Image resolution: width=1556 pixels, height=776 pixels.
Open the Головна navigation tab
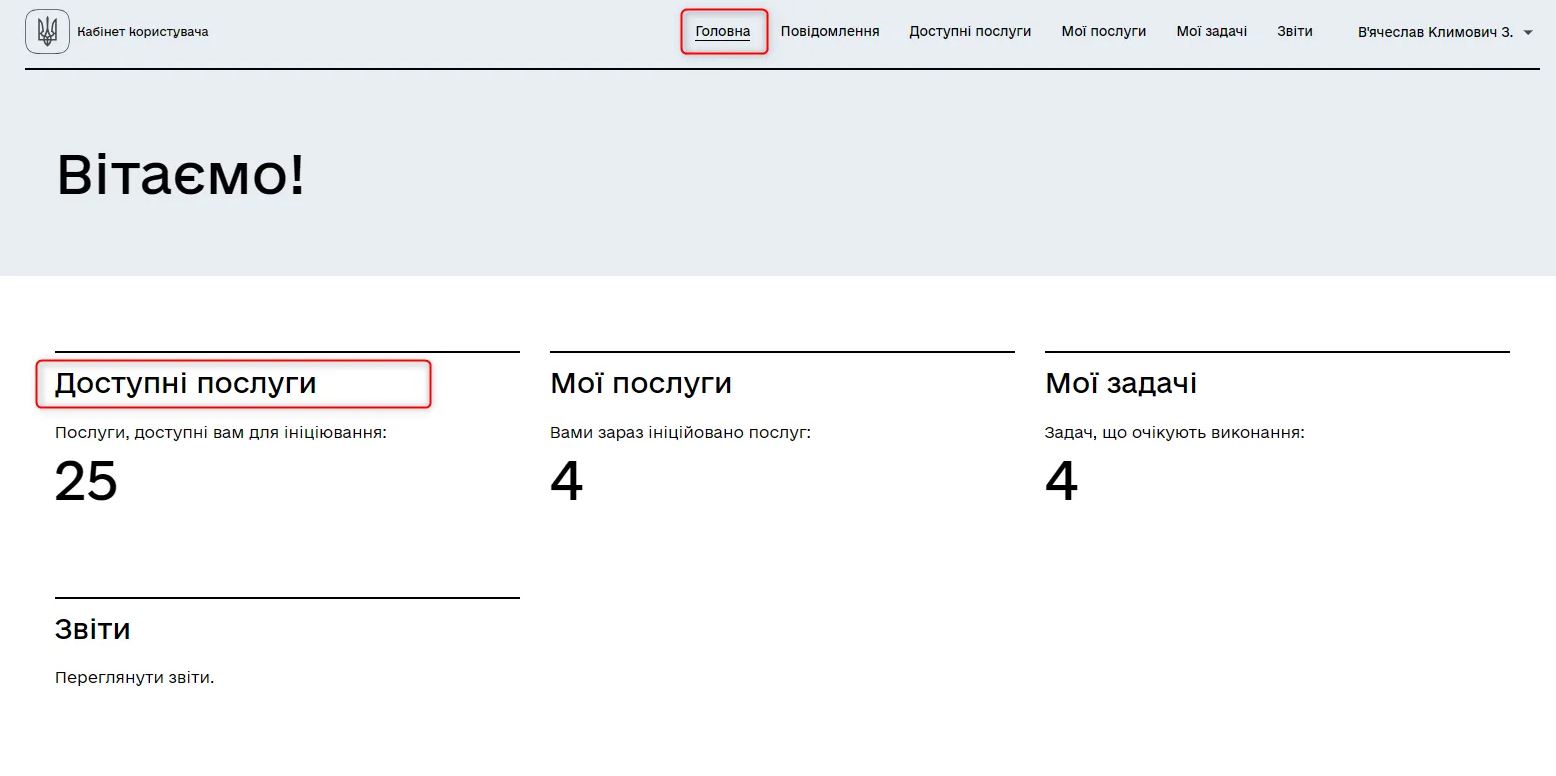coord(723,31)
